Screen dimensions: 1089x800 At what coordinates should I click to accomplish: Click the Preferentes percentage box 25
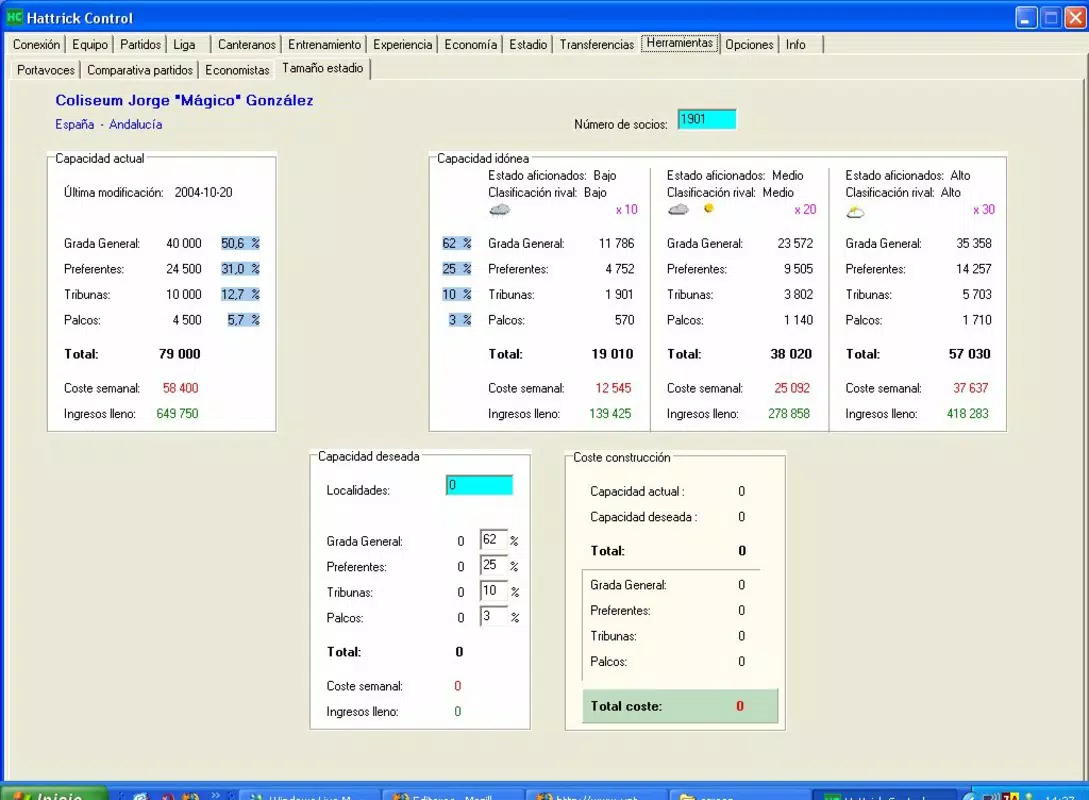(x=493, y=565)
